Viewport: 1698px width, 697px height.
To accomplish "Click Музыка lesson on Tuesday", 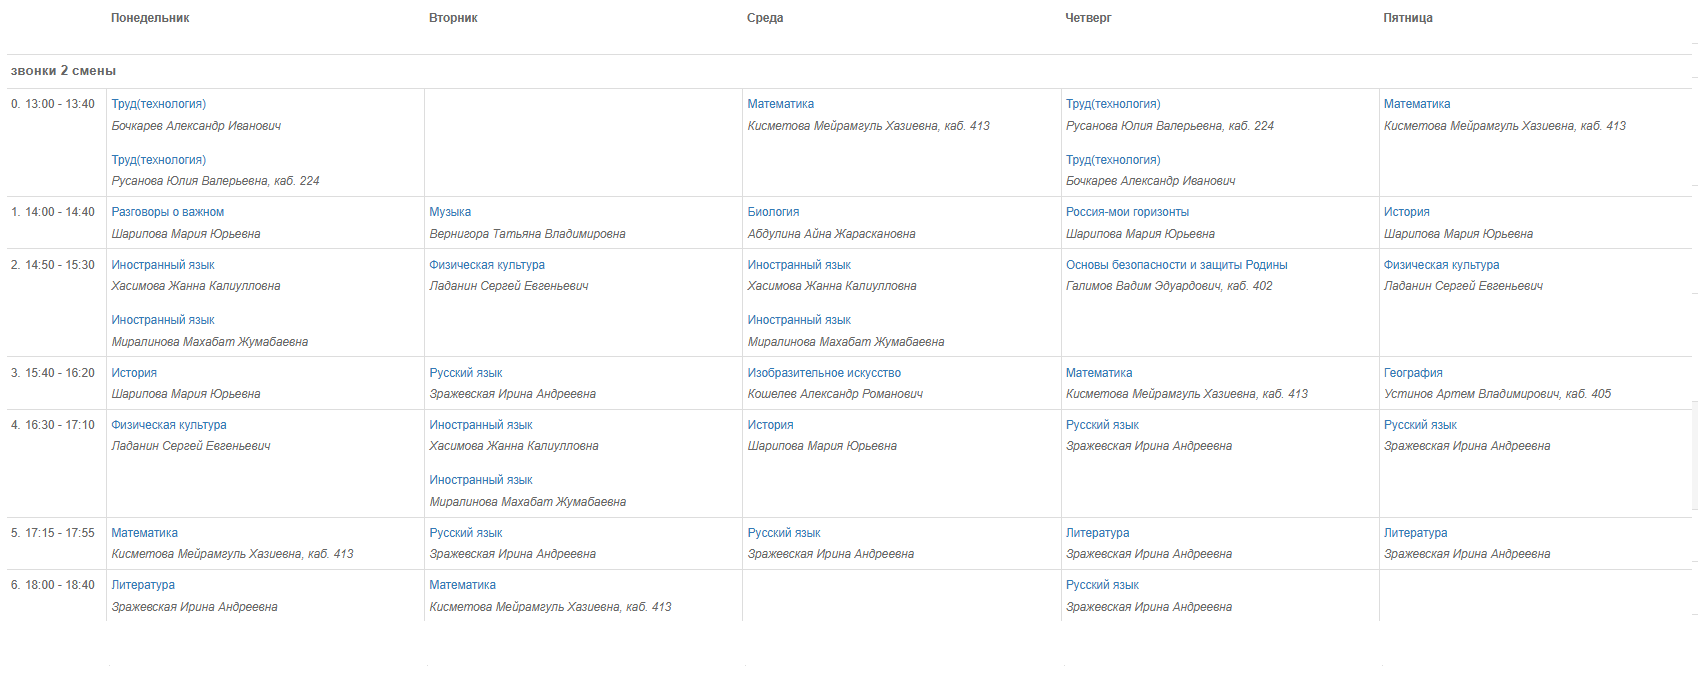I will pyautogui.click(x=450, y=212).
